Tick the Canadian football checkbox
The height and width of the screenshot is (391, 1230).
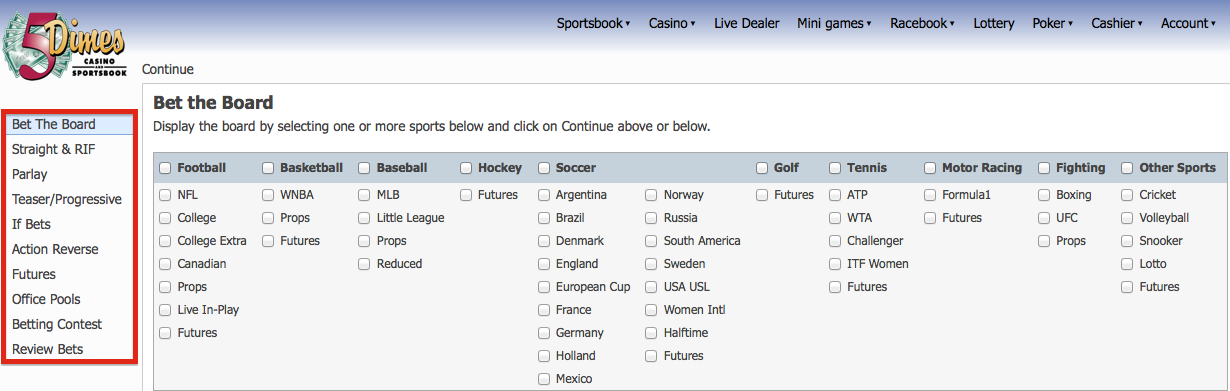coord(165,264)
